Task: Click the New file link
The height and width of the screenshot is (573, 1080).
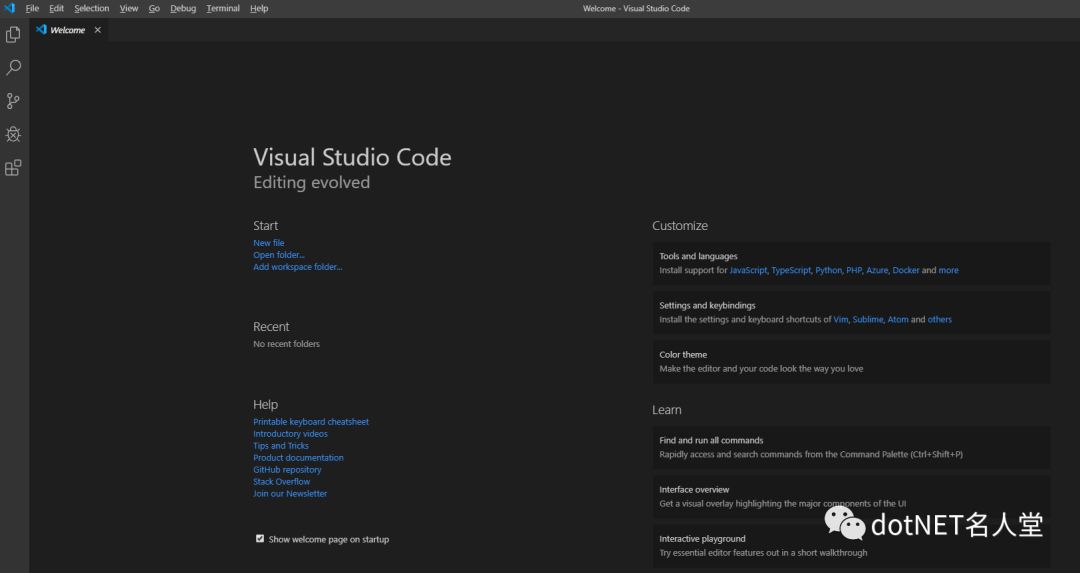Action: point(269,243)
